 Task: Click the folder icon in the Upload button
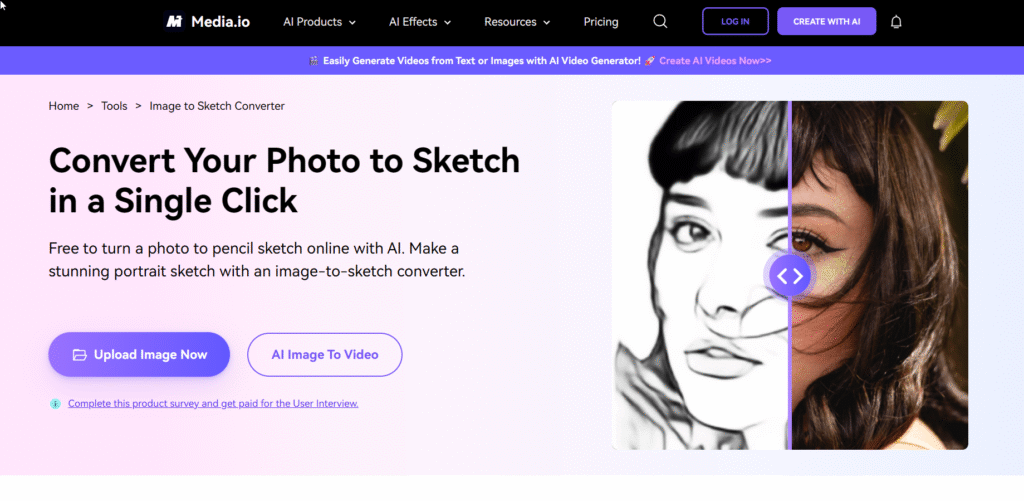[x=80, y=355]
